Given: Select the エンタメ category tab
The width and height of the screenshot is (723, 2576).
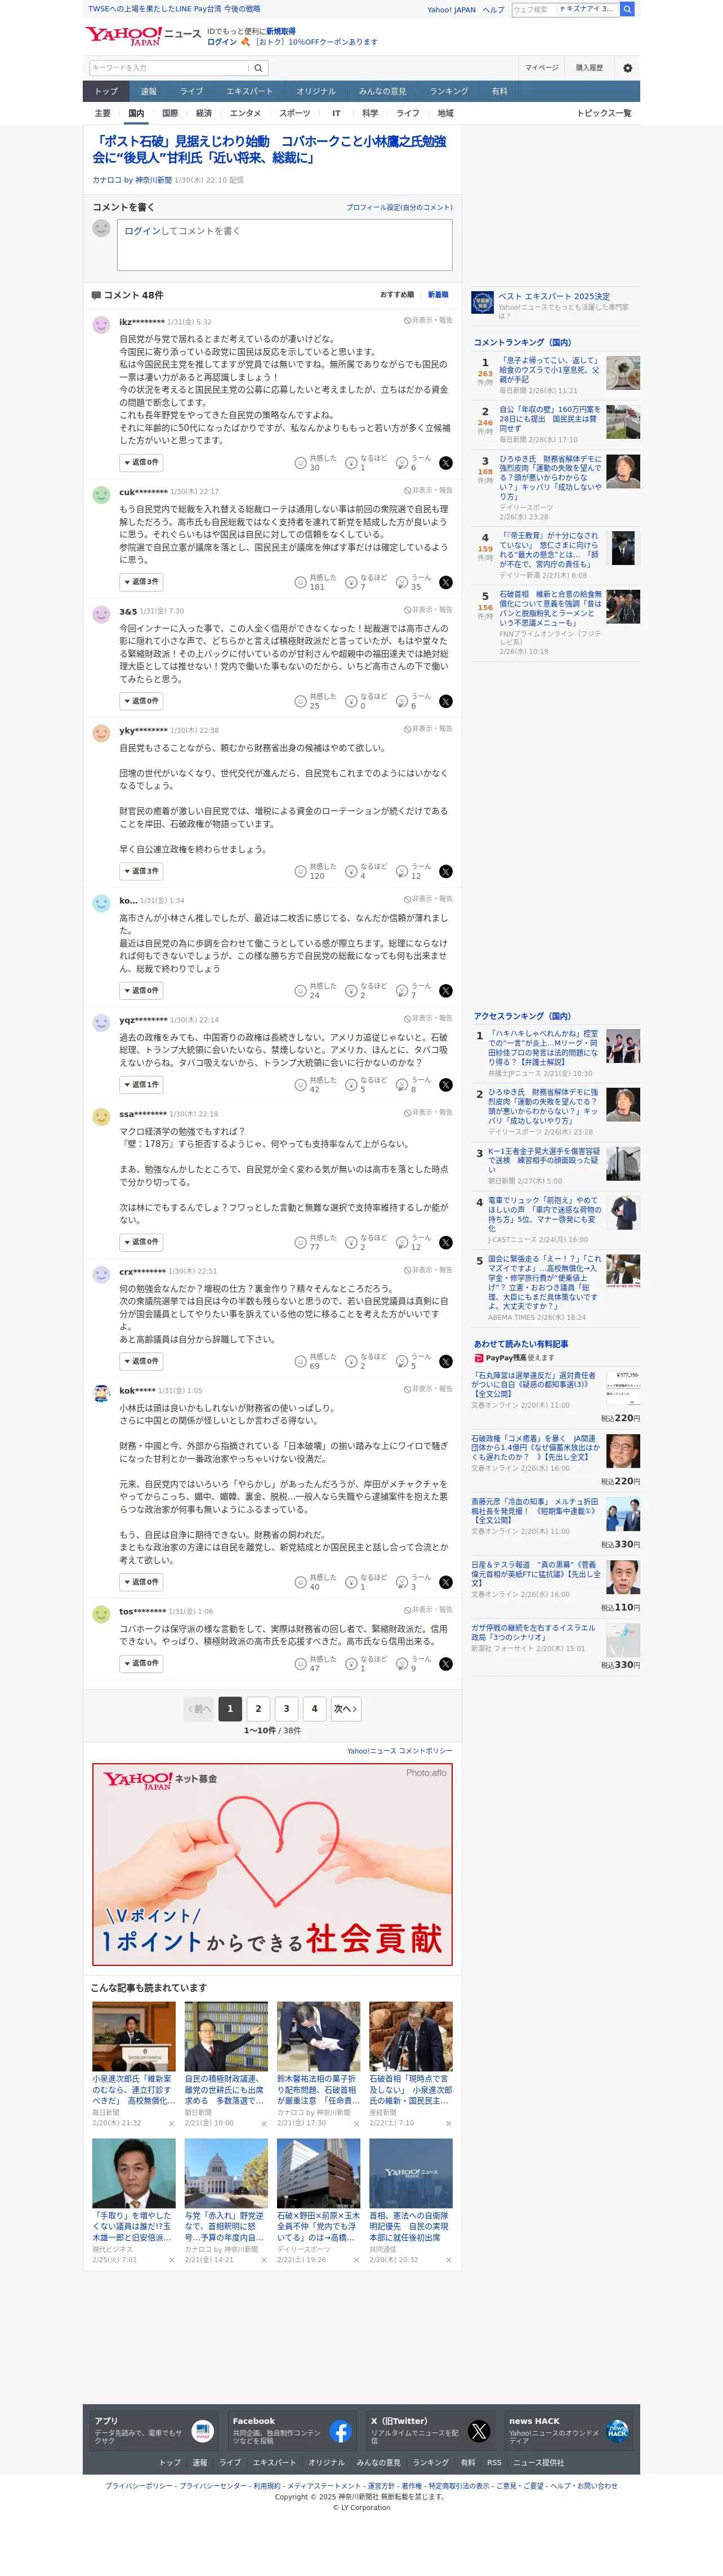Looking at the screenshot, I should pyautogui.click(x=245, y=113).
